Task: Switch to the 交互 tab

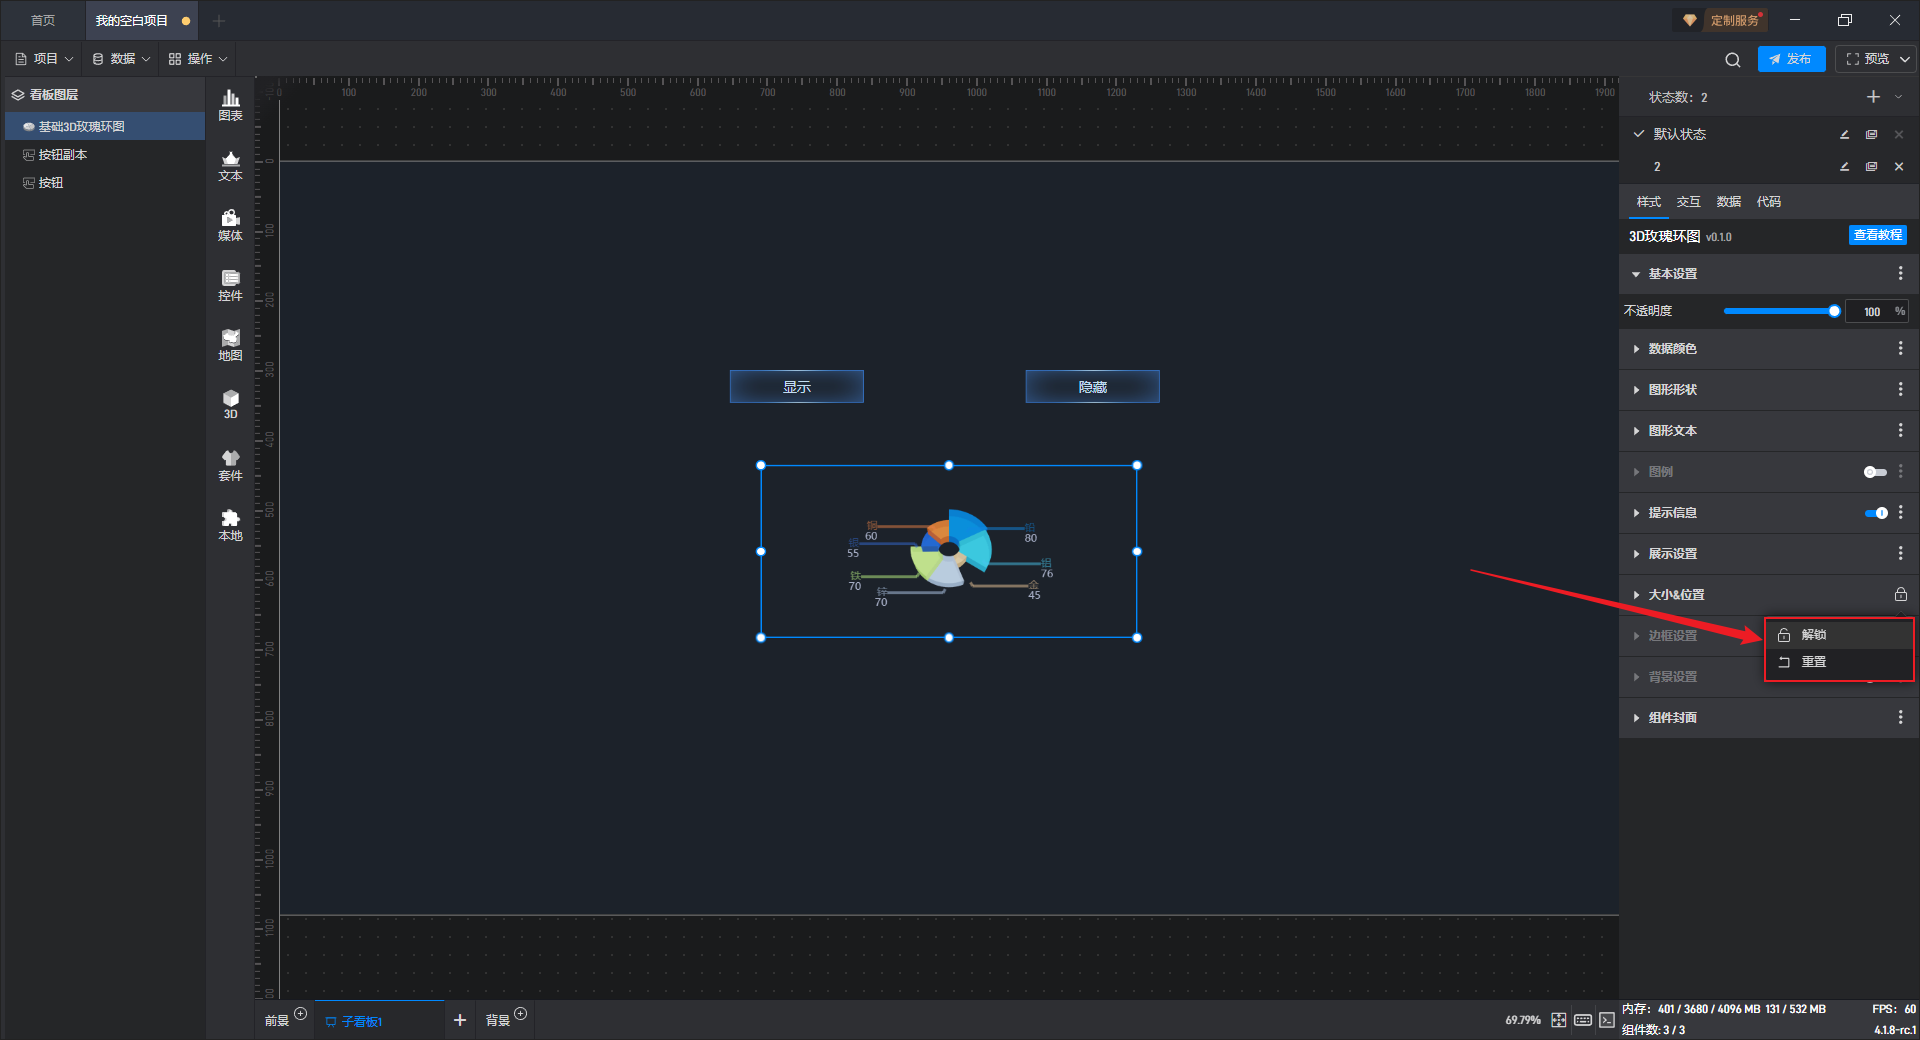Action: coord(1688,202)
